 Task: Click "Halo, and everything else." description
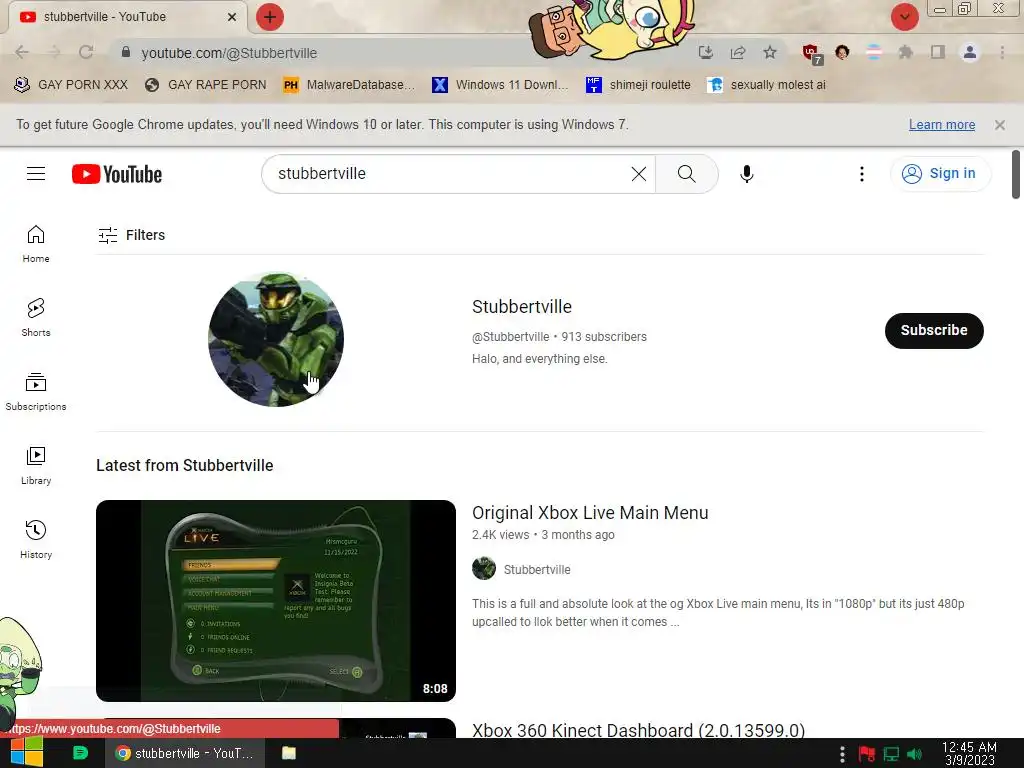click(x=539, y=359)
